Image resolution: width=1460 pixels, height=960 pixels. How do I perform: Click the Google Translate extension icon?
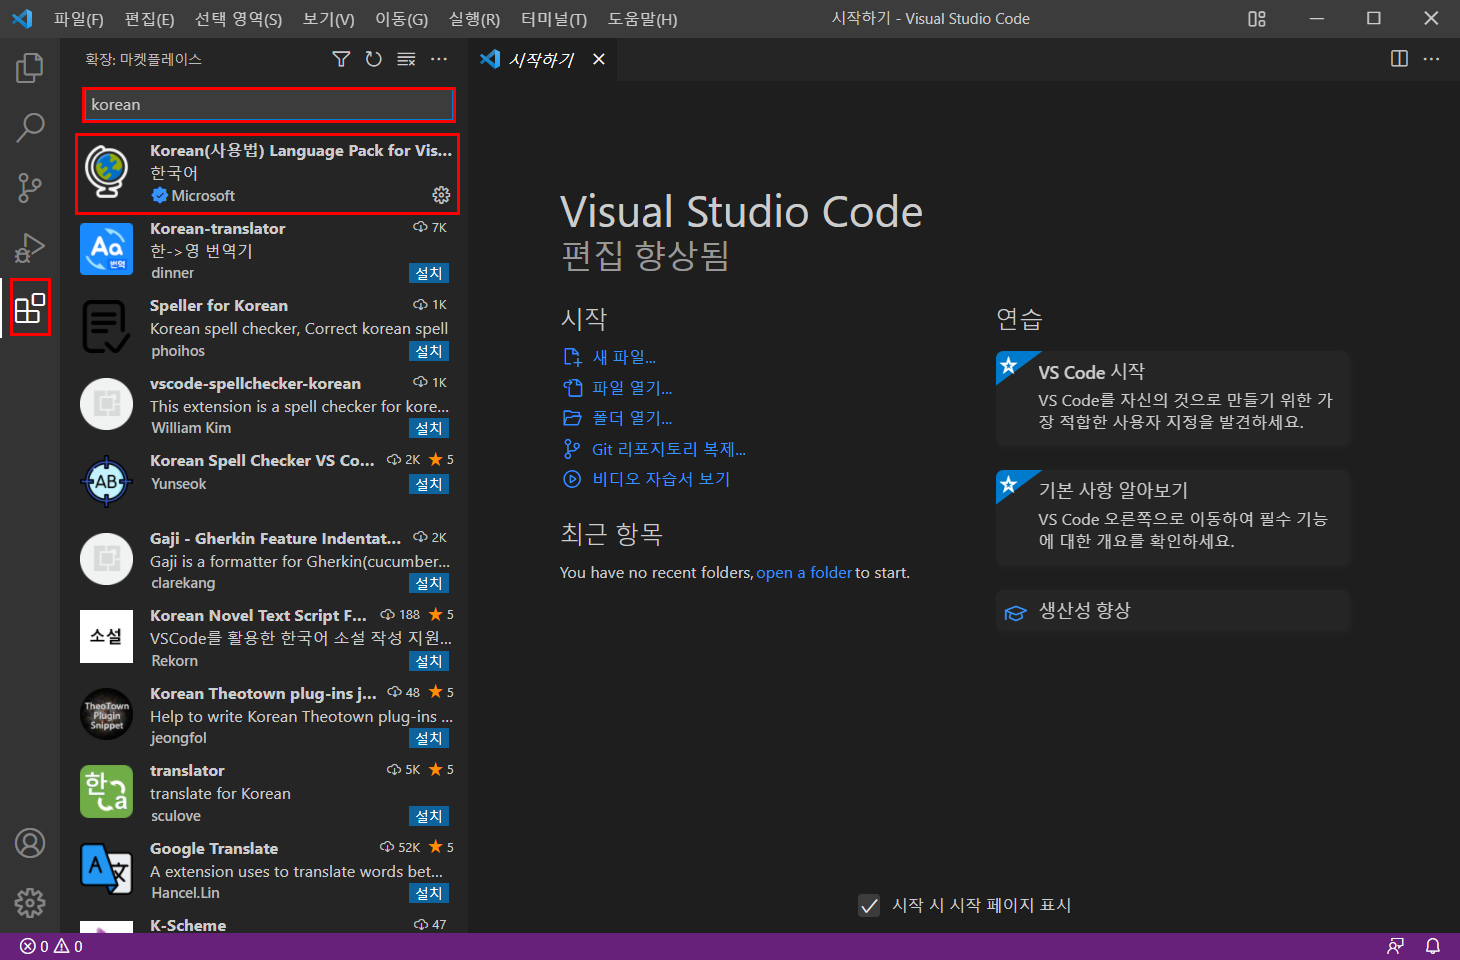106,869
